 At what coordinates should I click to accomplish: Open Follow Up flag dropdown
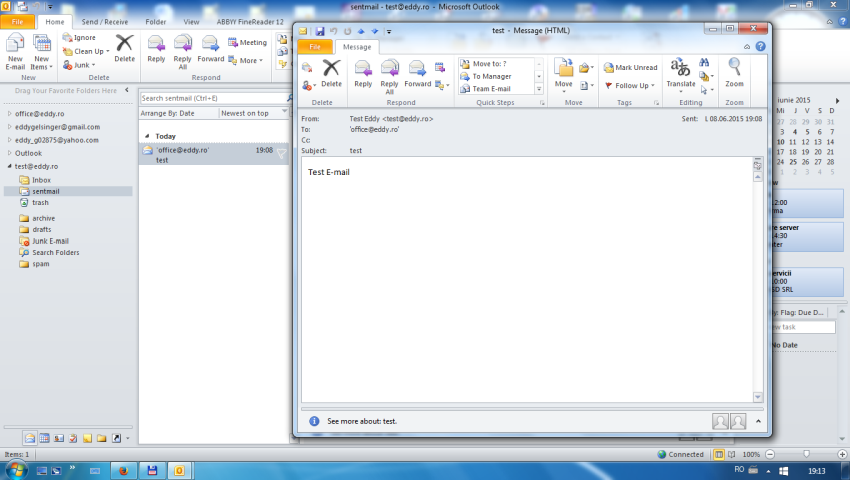point(629,86)
